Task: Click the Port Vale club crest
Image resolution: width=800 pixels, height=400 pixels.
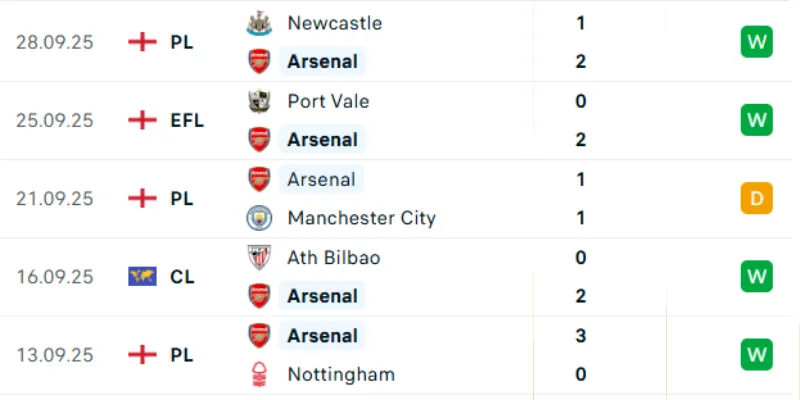Action: coord(259,101)
